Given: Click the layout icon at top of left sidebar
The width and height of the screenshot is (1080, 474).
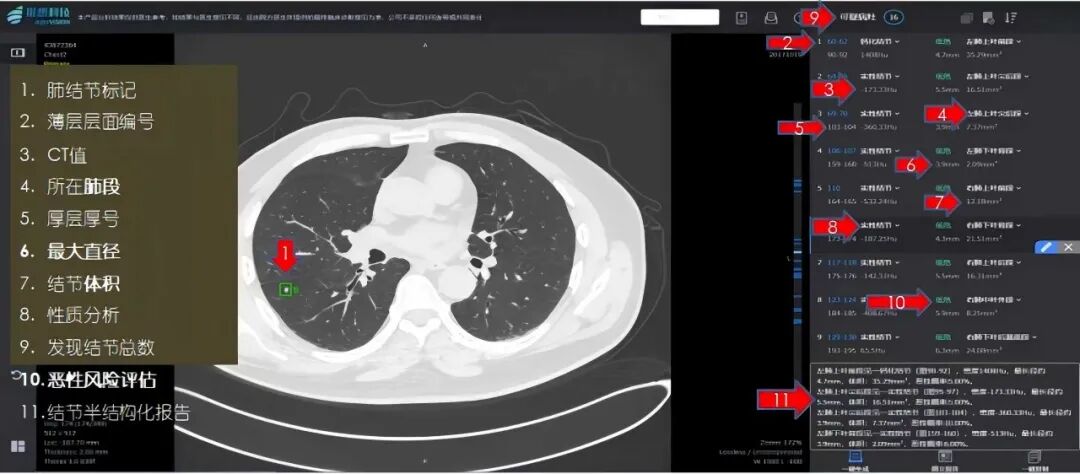Looking at the screenshot, I should click(17, 51).
